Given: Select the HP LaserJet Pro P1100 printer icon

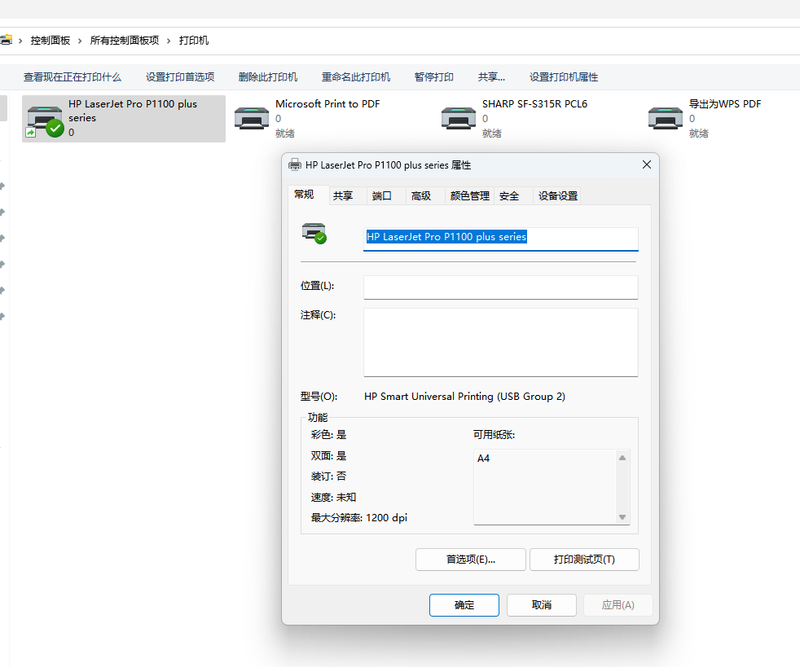Looking at the screenshot, I should click(44, 118).
